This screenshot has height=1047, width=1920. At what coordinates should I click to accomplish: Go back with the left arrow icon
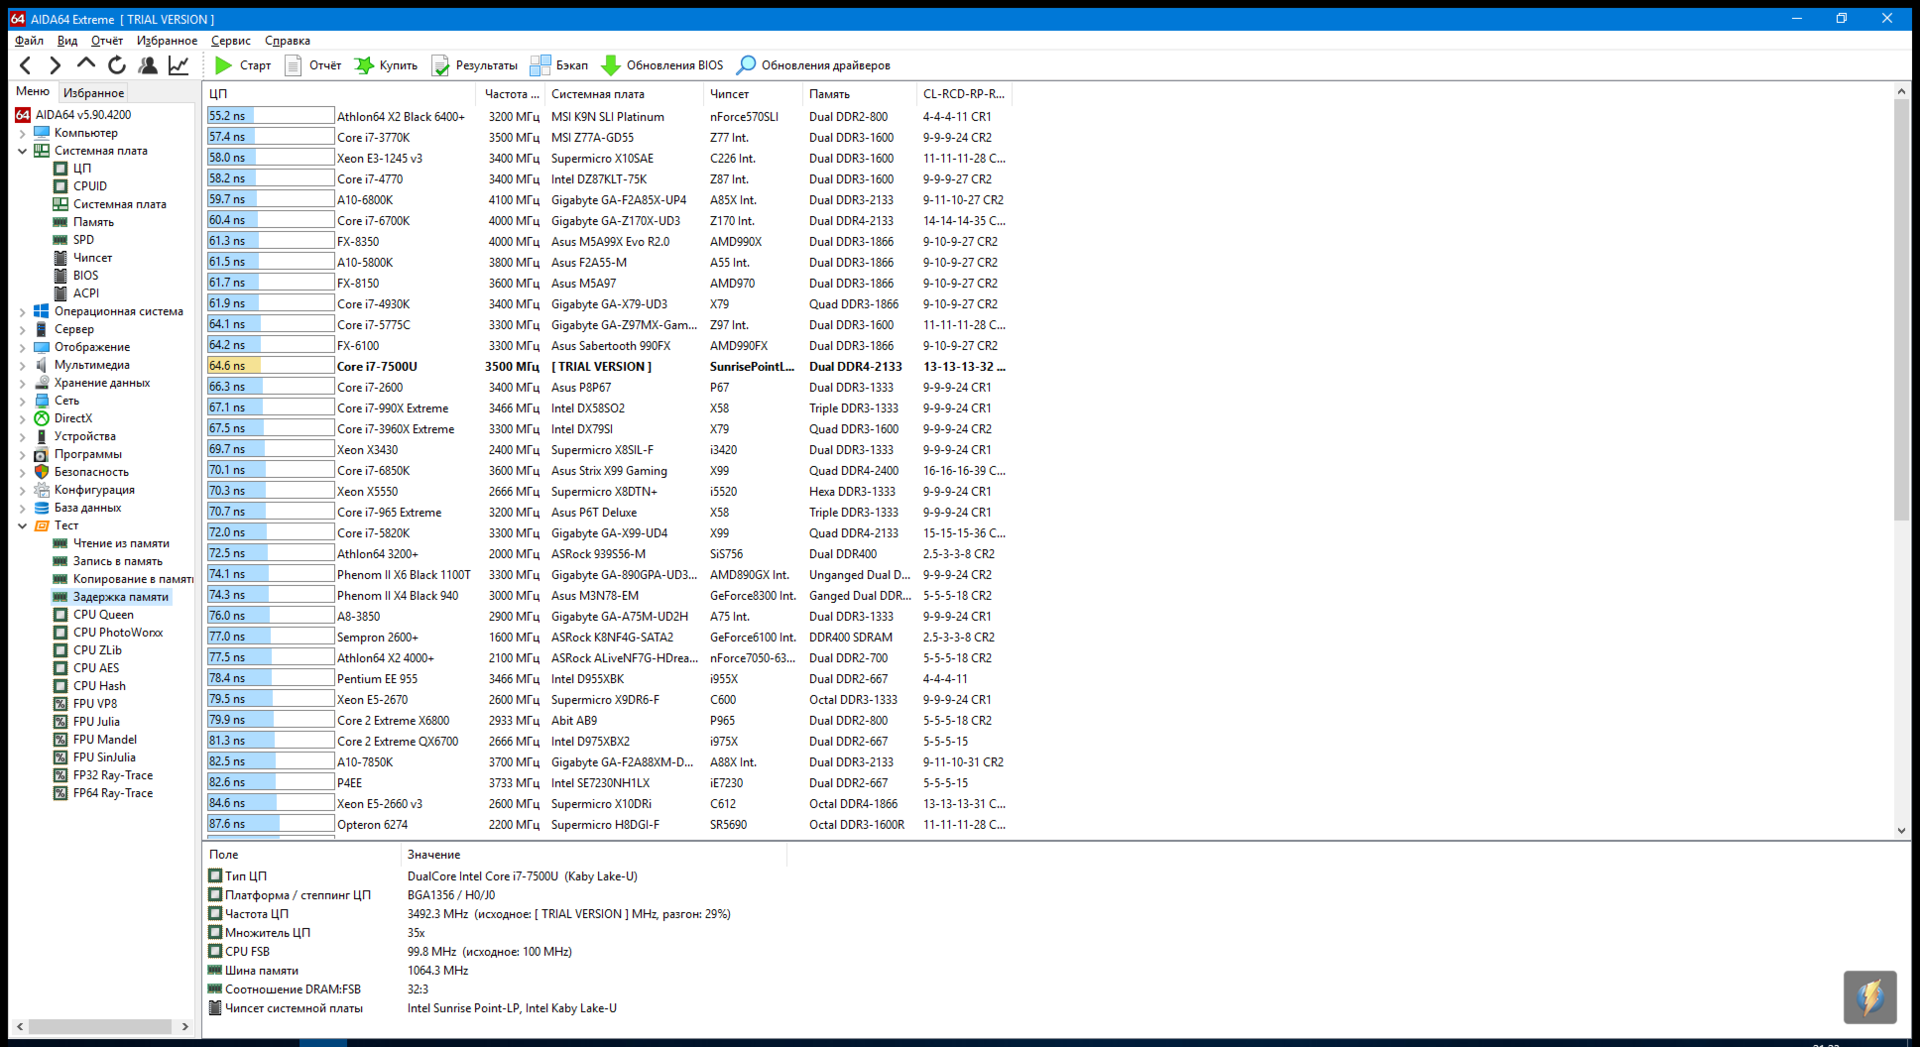click(x=26, y=65)
